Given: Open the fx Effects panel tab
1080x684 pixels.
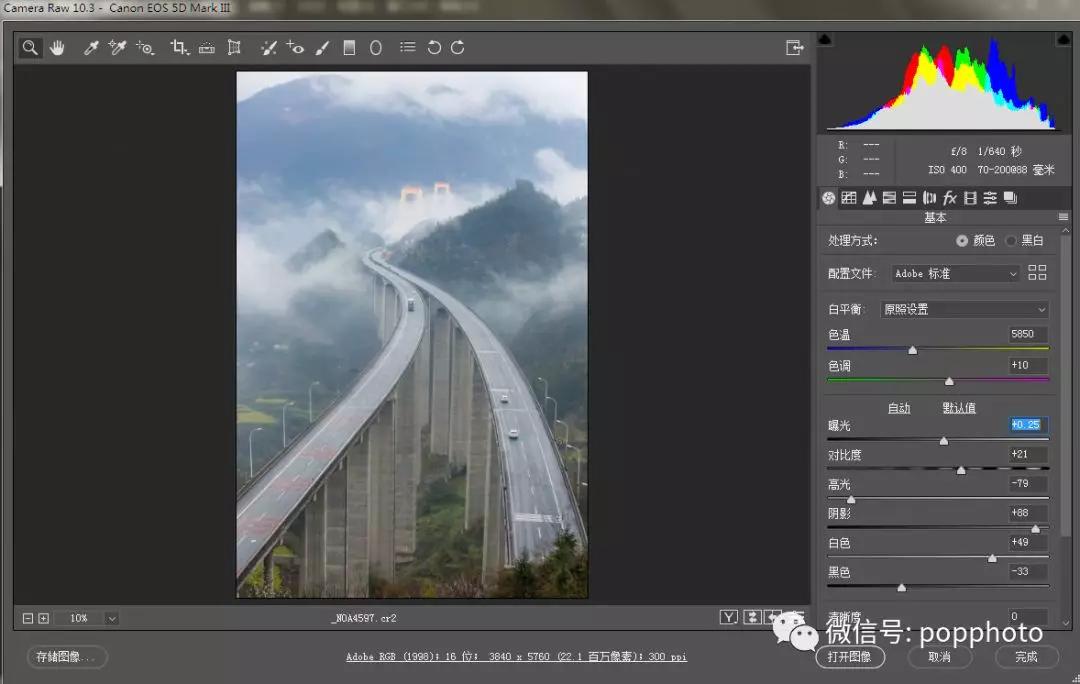Looking at the screenshot, I should coord(950,198).
